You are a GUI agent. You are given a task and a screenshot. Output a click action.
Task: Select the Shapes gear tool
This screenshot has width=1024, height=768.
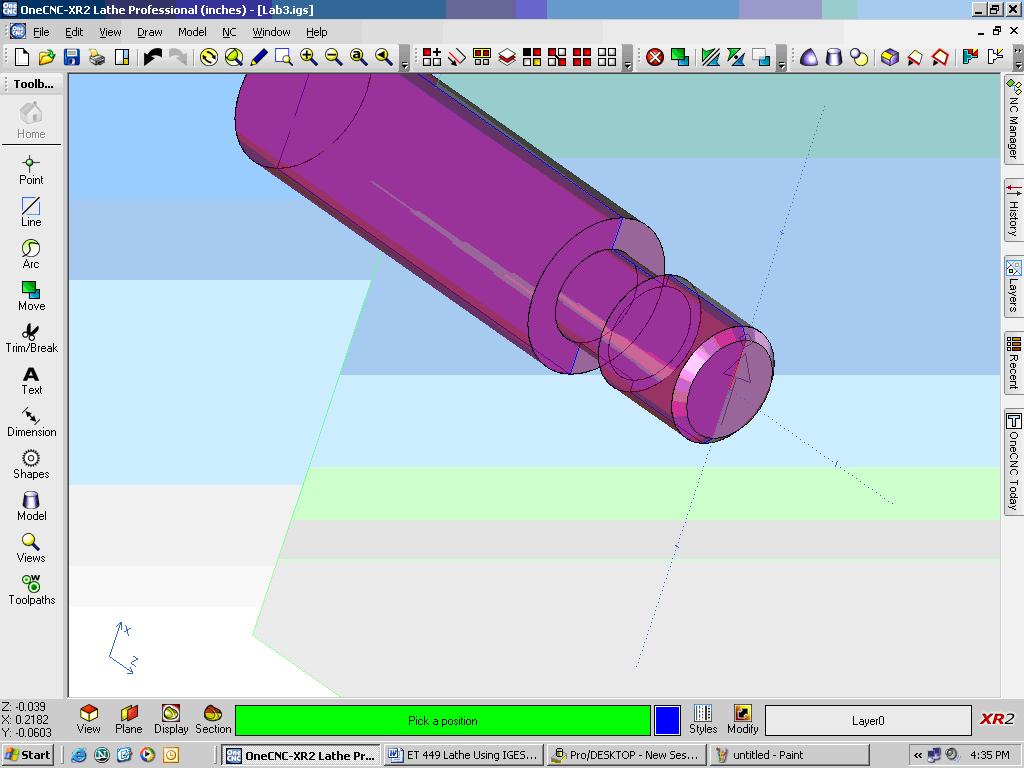(x=31, y=463)
